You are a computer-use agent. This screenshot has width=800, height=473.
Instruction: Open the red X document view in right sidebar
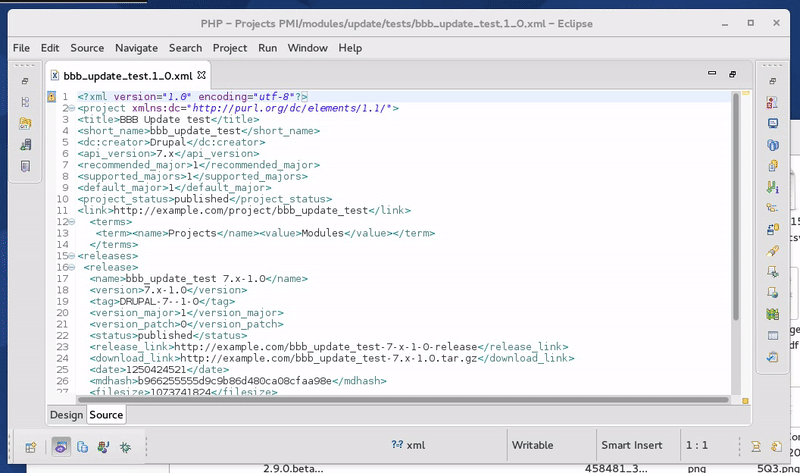click(x=772, y=102)
